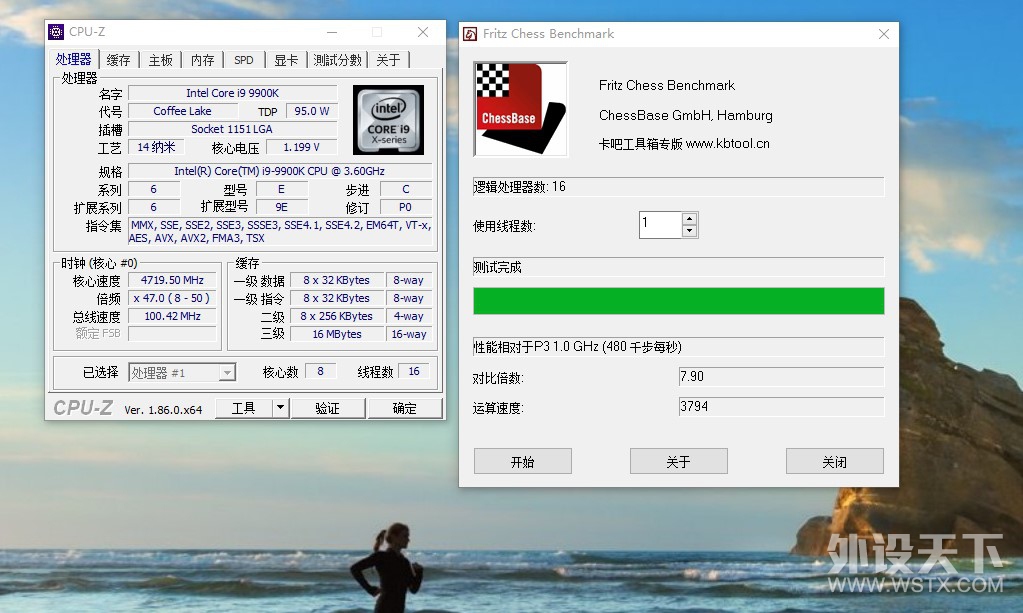
Task: Open the 内存 tab
Action: click(203, 60)
